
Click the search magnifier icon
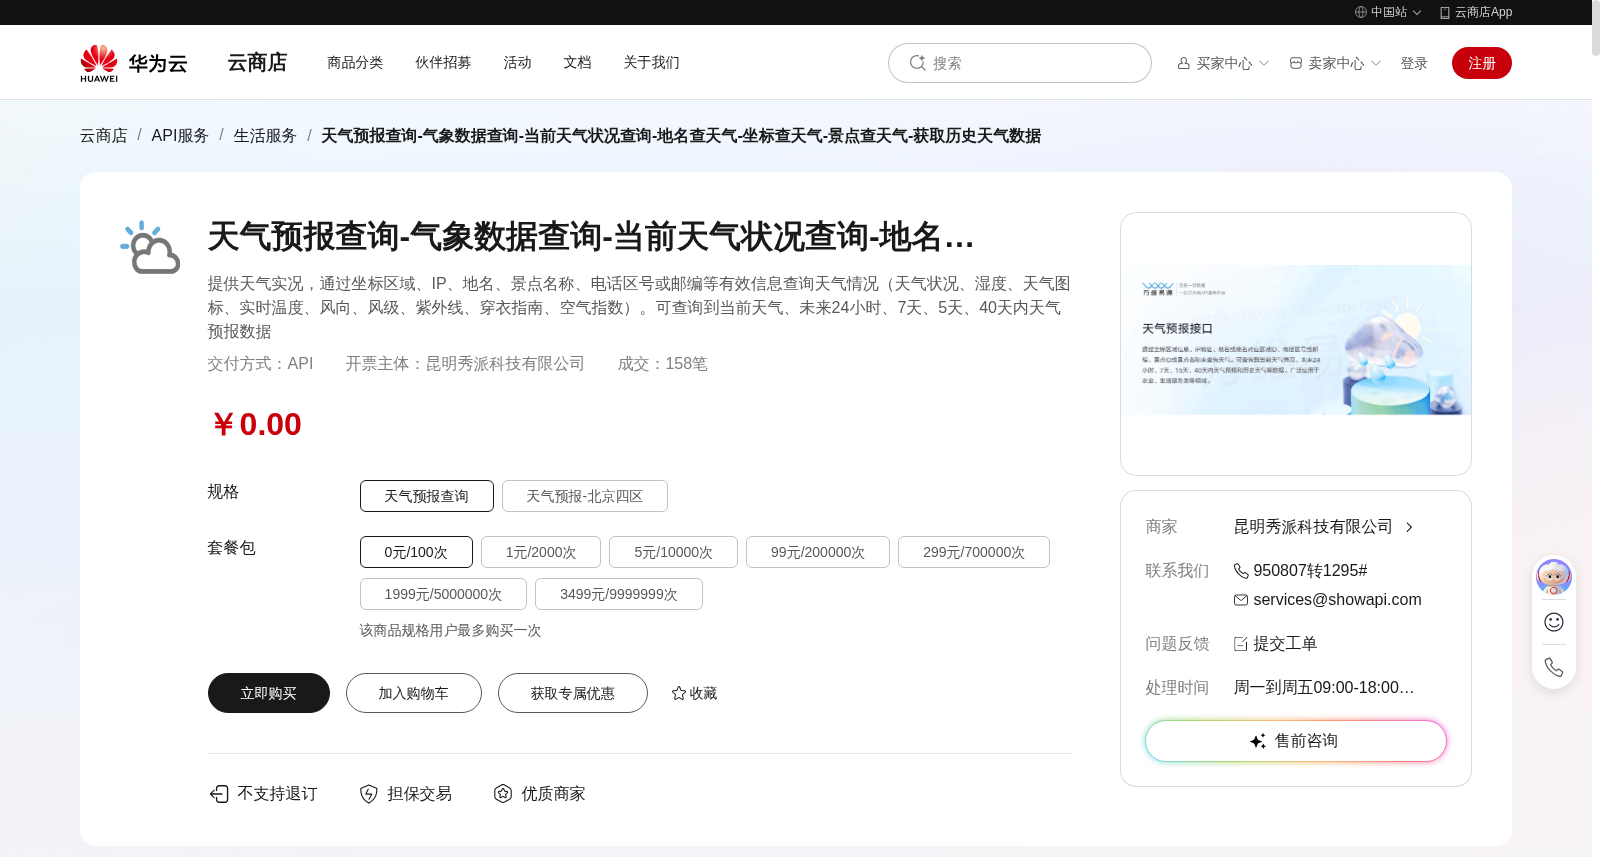pos(917,63)
